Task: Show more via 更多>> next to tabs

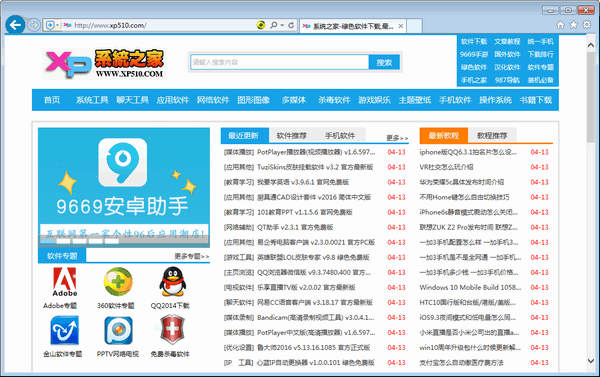Action: [x=397, y=138]
